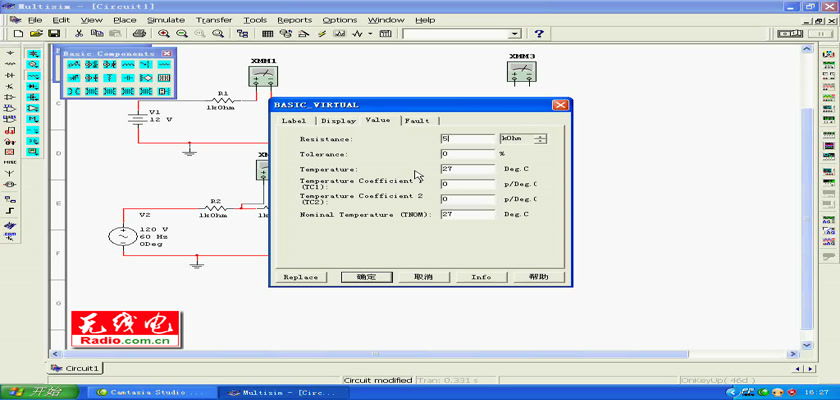Open the Simulate menu
Screen dimensions: 840x400
166,20
